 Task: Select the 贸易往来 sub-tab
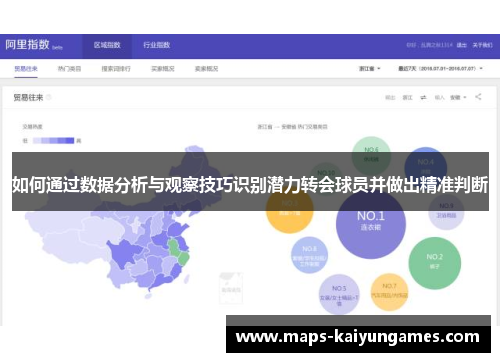pos(26,69)
